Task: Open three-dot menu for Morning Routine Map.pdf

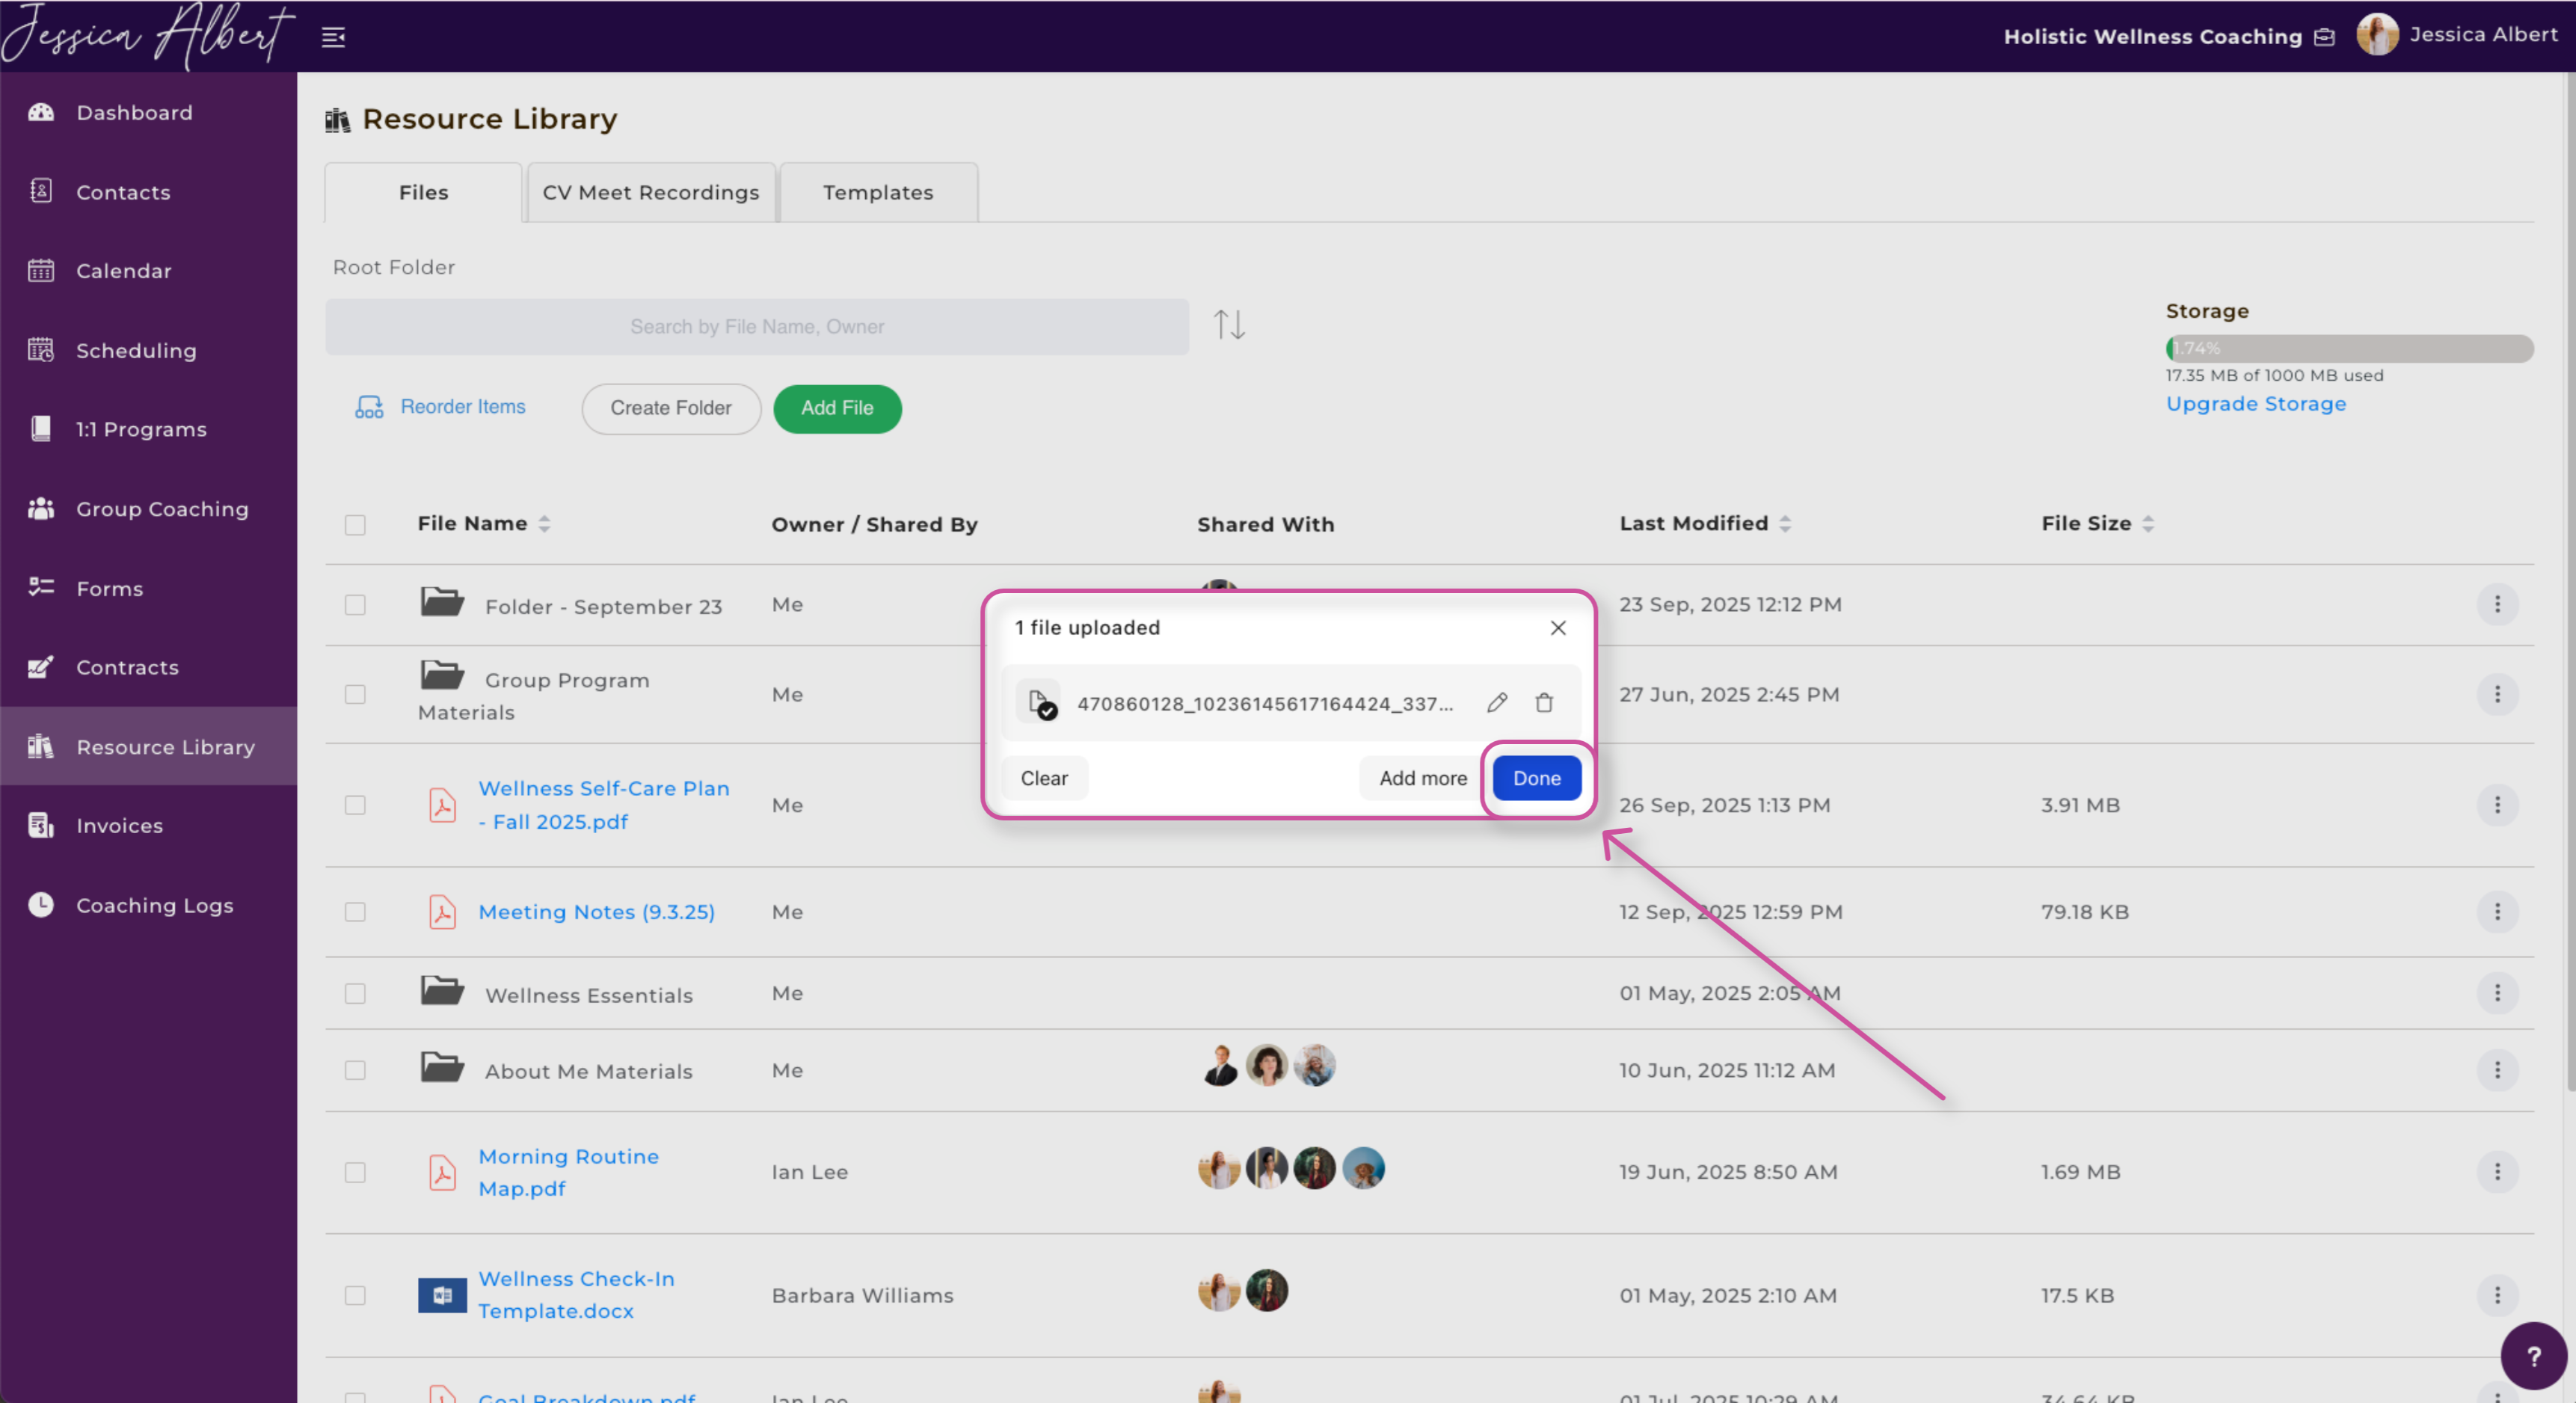Action: click(x=2497, y=1172)
